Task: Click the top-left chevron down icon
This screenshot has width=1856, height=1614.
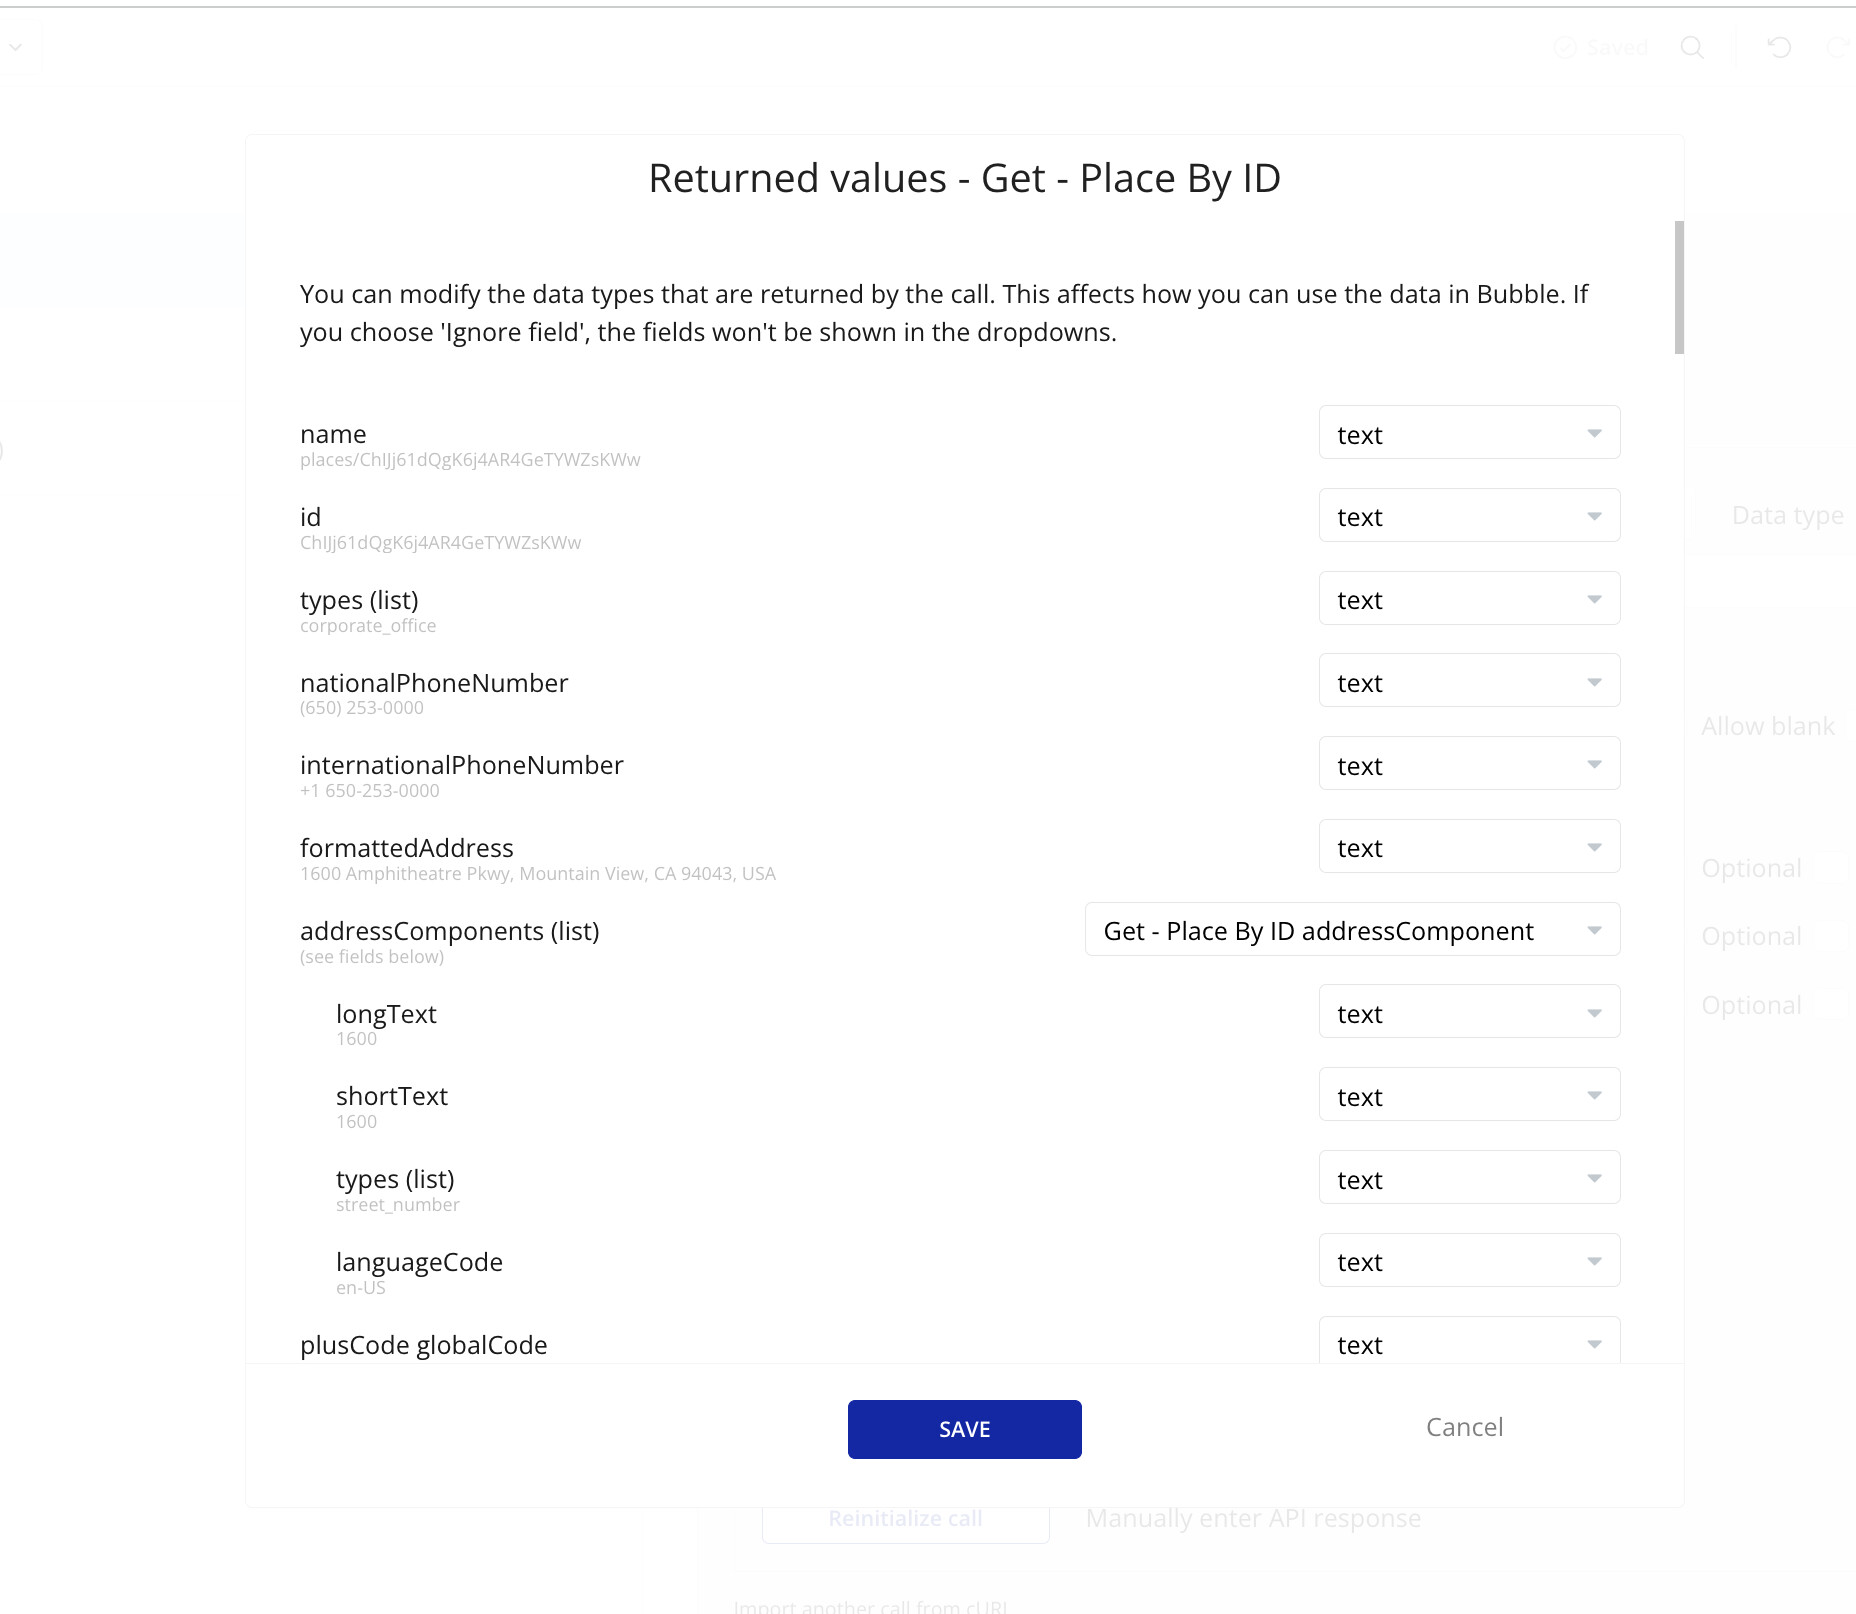Action: (16, 47)
